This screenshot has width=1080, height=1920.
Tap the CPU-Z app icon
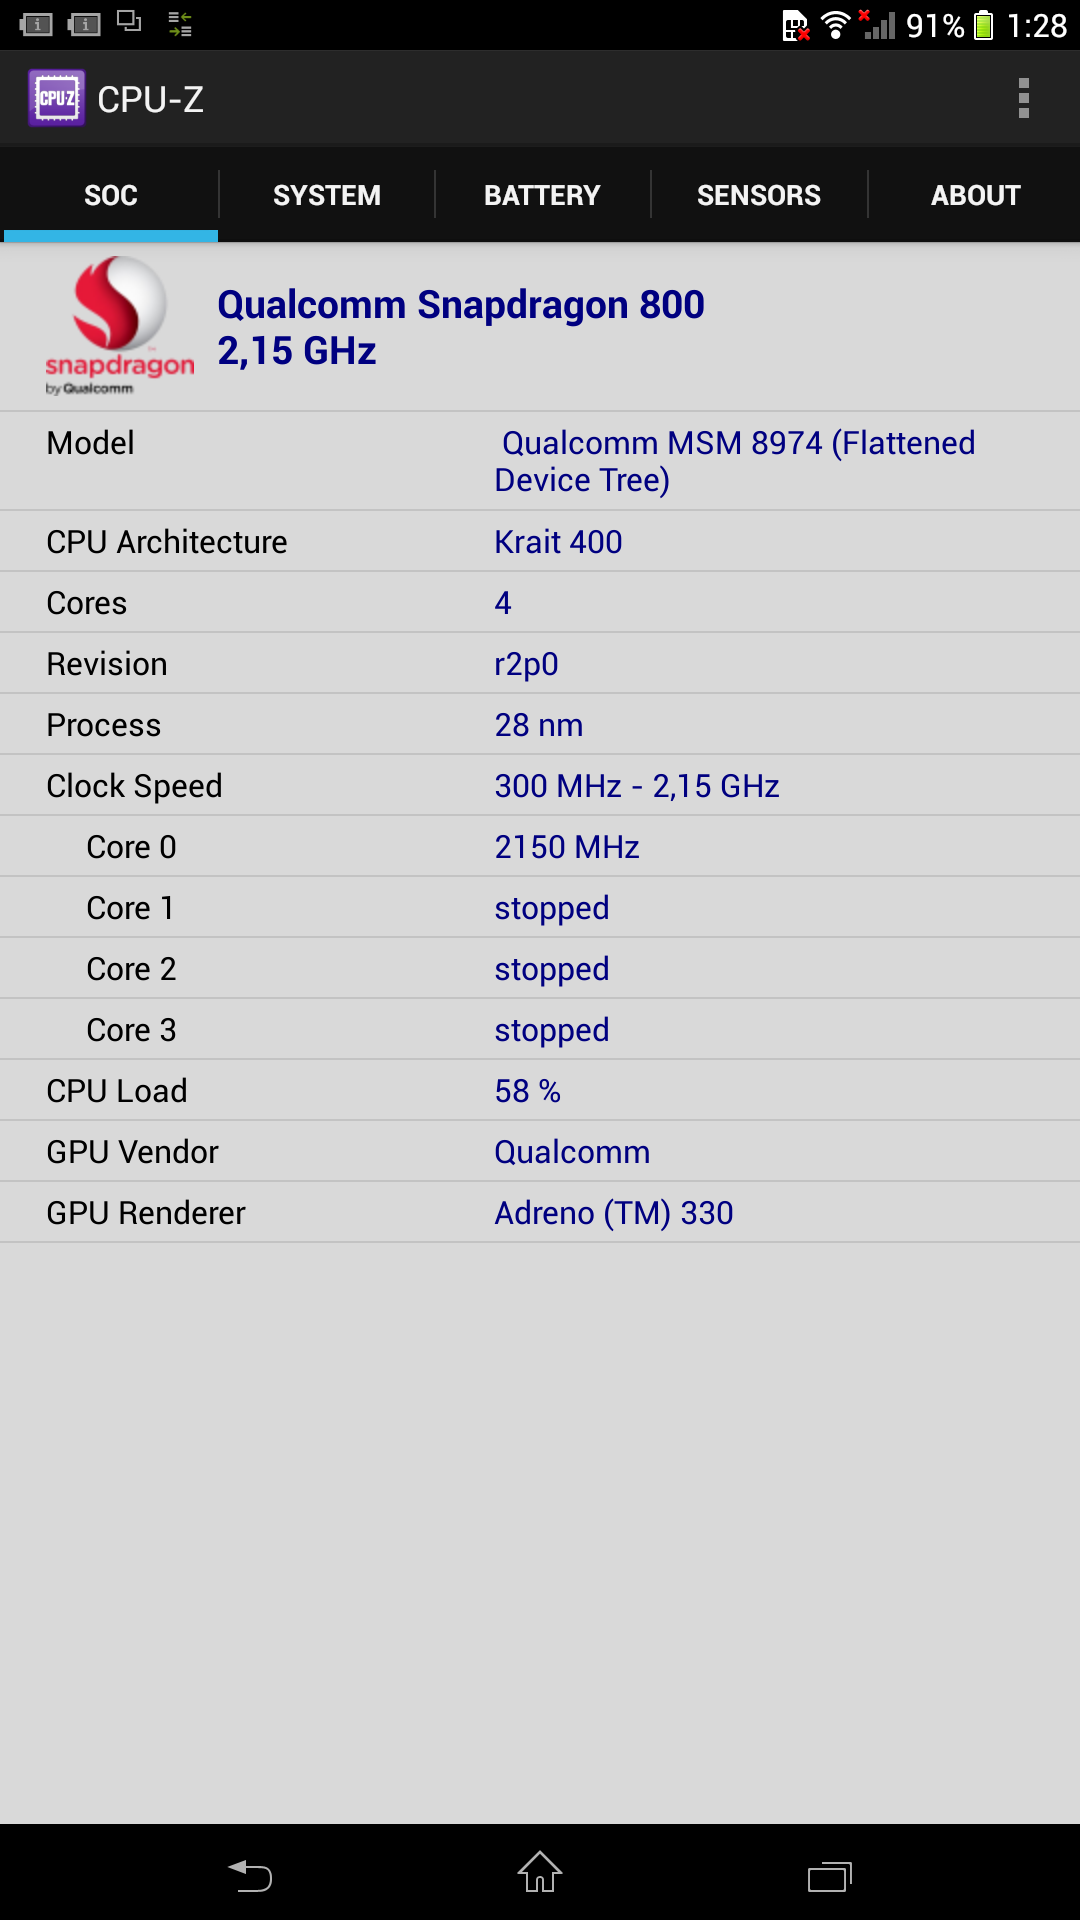click(x=56, y=98)
